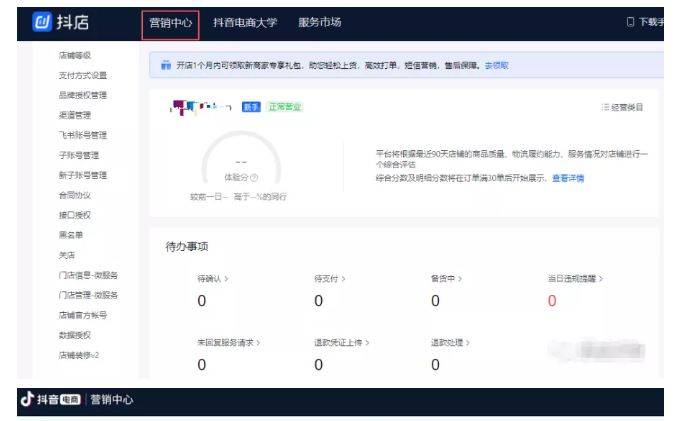Select 门店信息-微服务 in the sidebar
Viewport: 675px width, 421px height.
88,275
